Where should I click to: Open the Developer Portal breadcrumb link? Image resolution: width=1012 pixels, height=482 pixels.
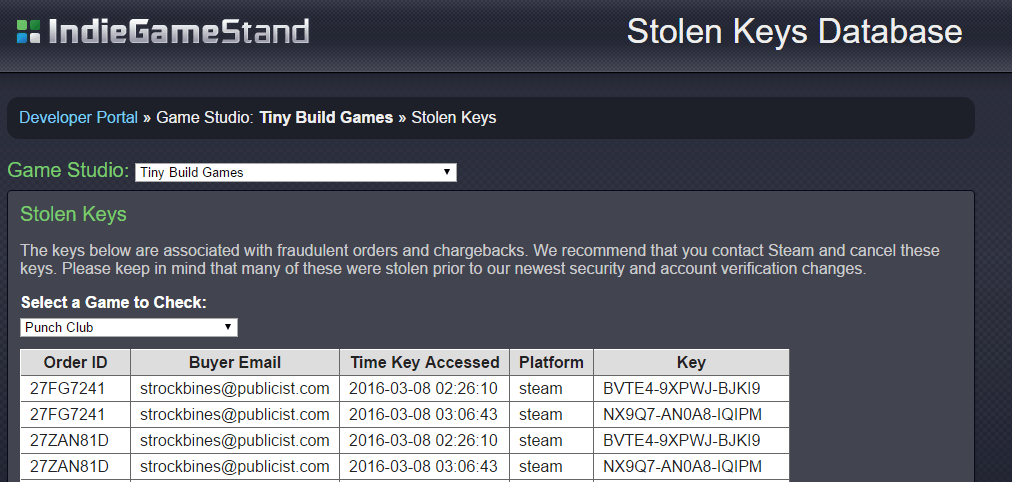pos(78,117)
